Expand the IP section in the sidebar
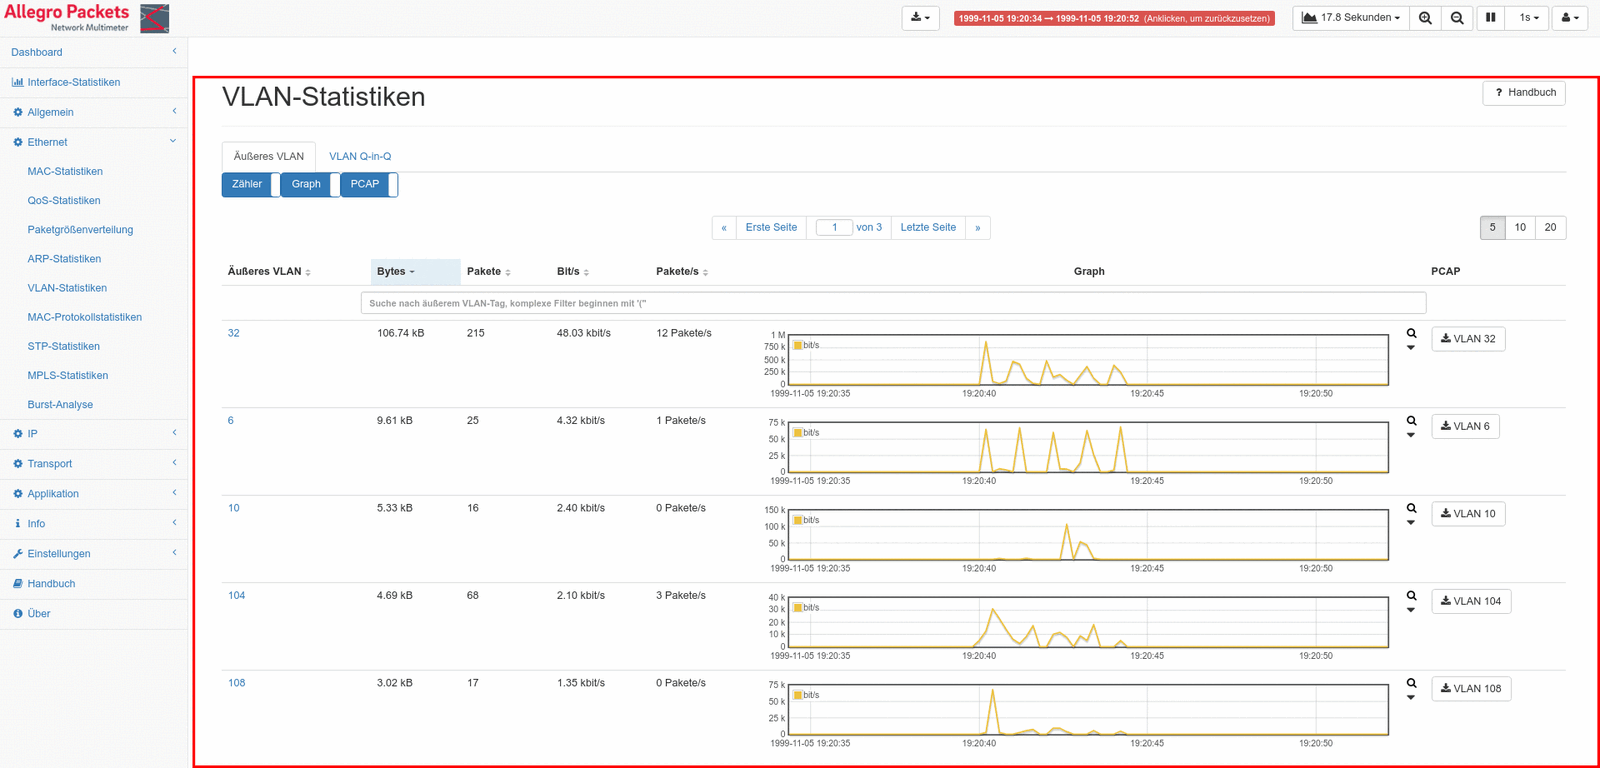The height and width of the screenshot is (768, 1600). pyautogui.click(x=93, y=434)
